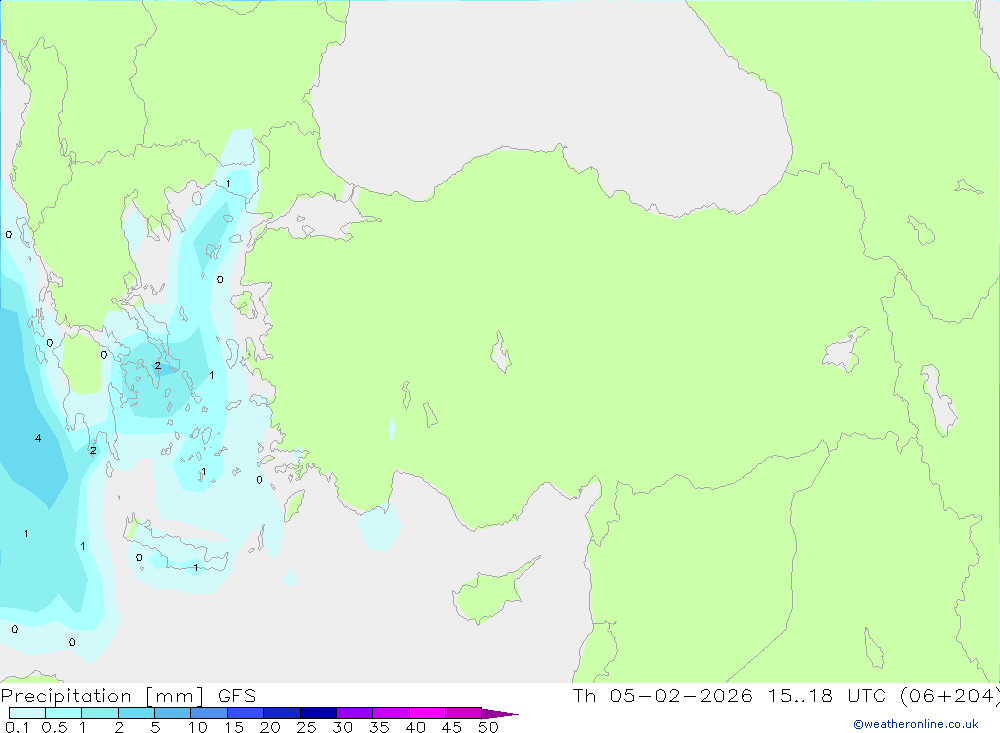Viewport: 1000px width, 733px height.
Task: Click the '30' legend scale label
Action: [342, 727]
